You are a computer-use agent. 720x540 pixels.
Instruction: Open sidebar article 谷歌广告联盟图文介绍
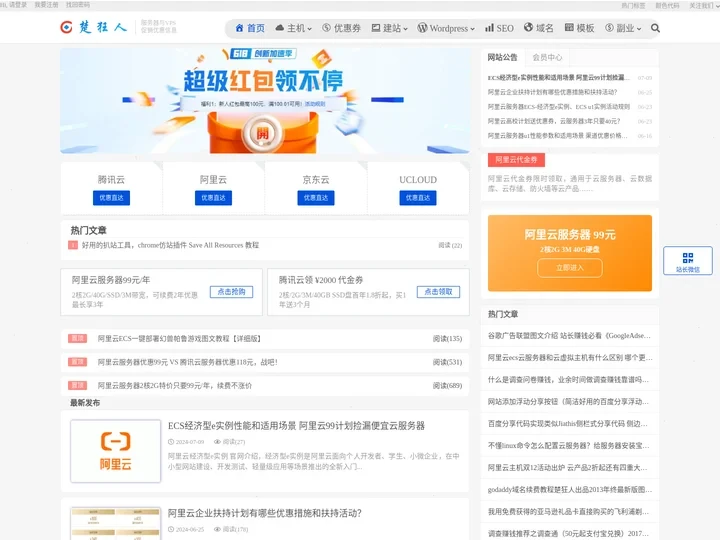569,336
